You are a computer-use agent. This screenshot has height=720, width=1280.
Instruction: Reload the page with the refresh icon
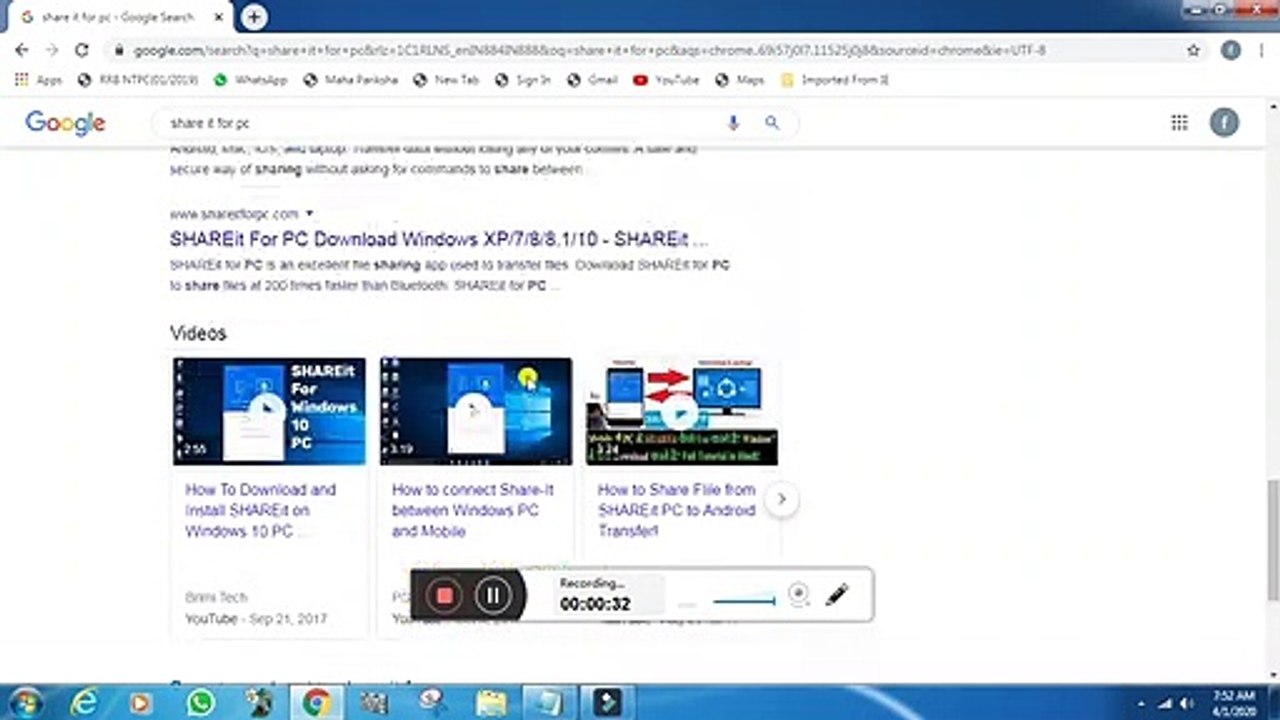pyautogui.click(x=82, y=50)
